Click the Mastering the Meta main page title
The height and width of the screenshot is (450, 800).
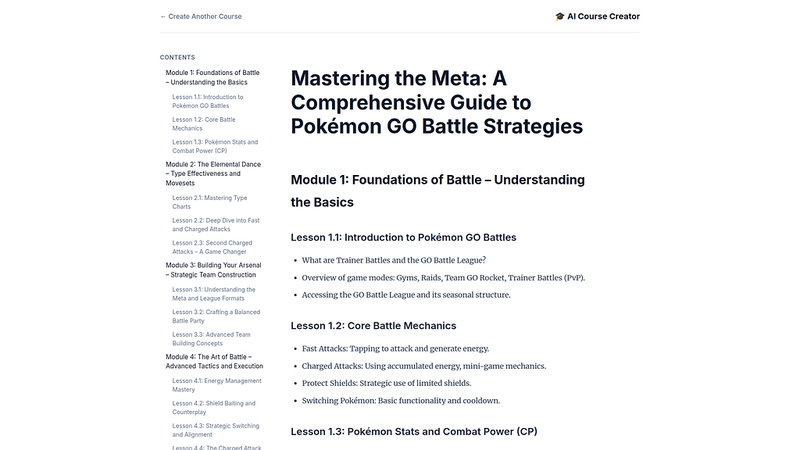pyautogui.click(x=436, y=102)
